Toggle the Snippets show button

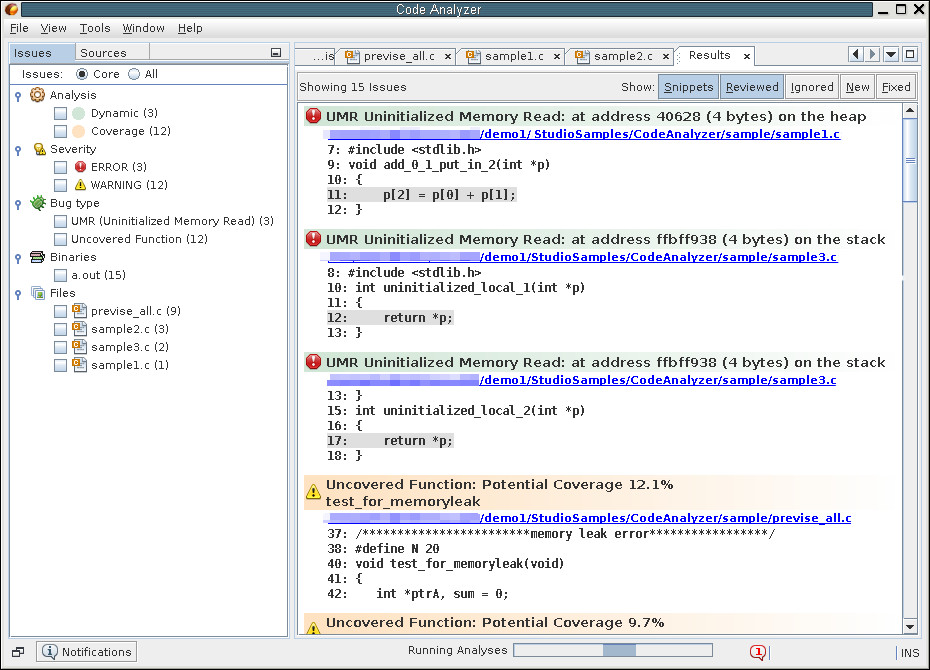click(688, 87)
